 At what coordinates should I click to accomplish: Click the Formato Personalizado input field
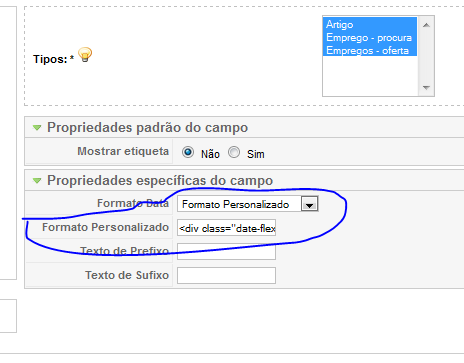pos(226,228)
